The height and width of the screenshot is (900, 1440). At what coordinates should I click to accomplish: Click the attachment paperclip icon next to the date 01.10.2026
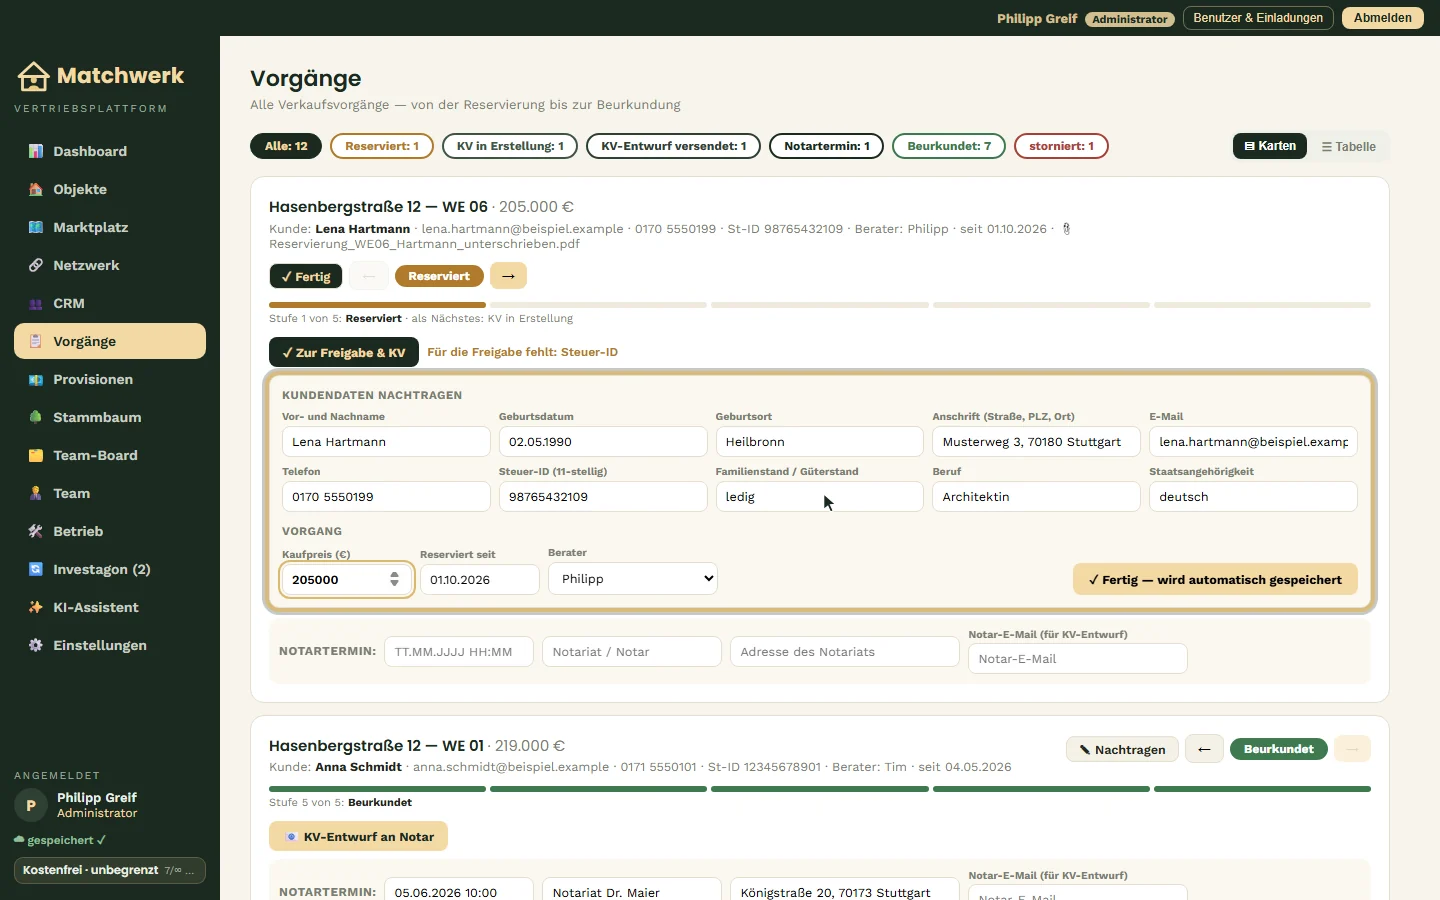[x=1066, y=229]
